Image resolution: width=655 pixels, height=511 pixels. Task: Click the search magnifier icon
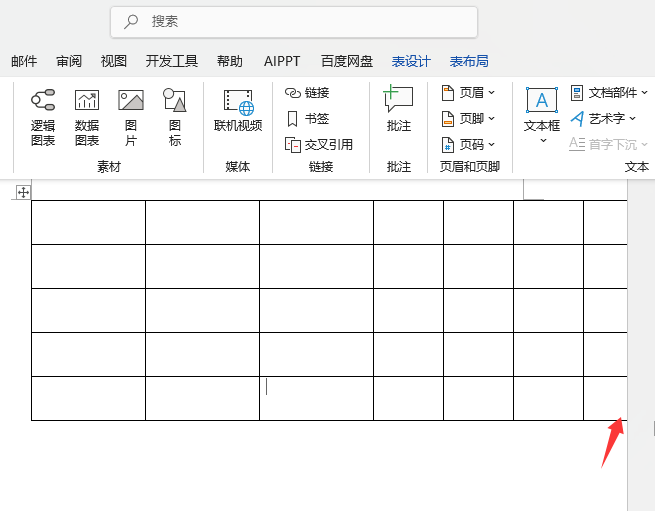[131, 21]
